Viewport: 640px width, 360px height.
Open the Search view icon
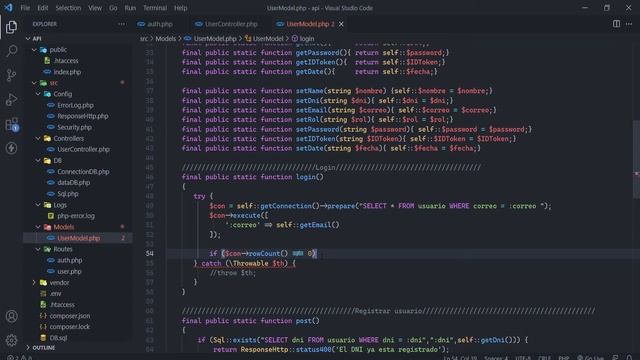pos(11,51)
